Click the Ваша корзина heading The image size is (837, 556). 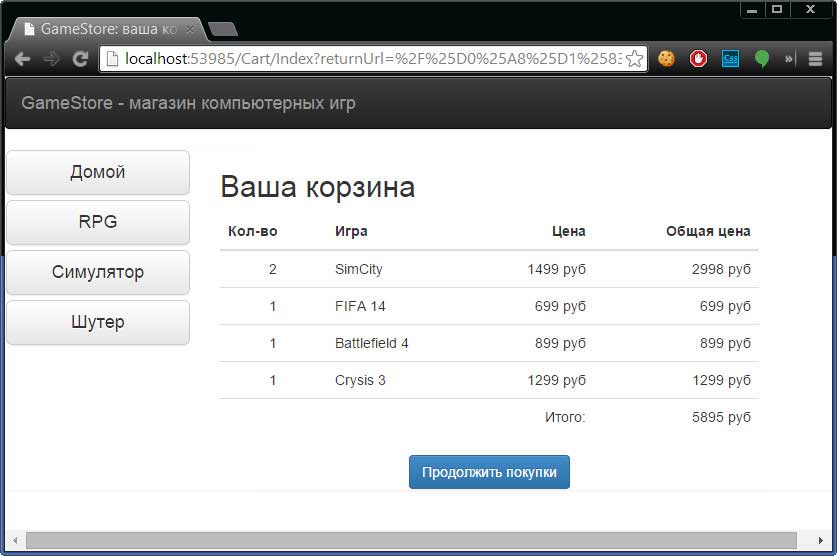click(318, 187)
